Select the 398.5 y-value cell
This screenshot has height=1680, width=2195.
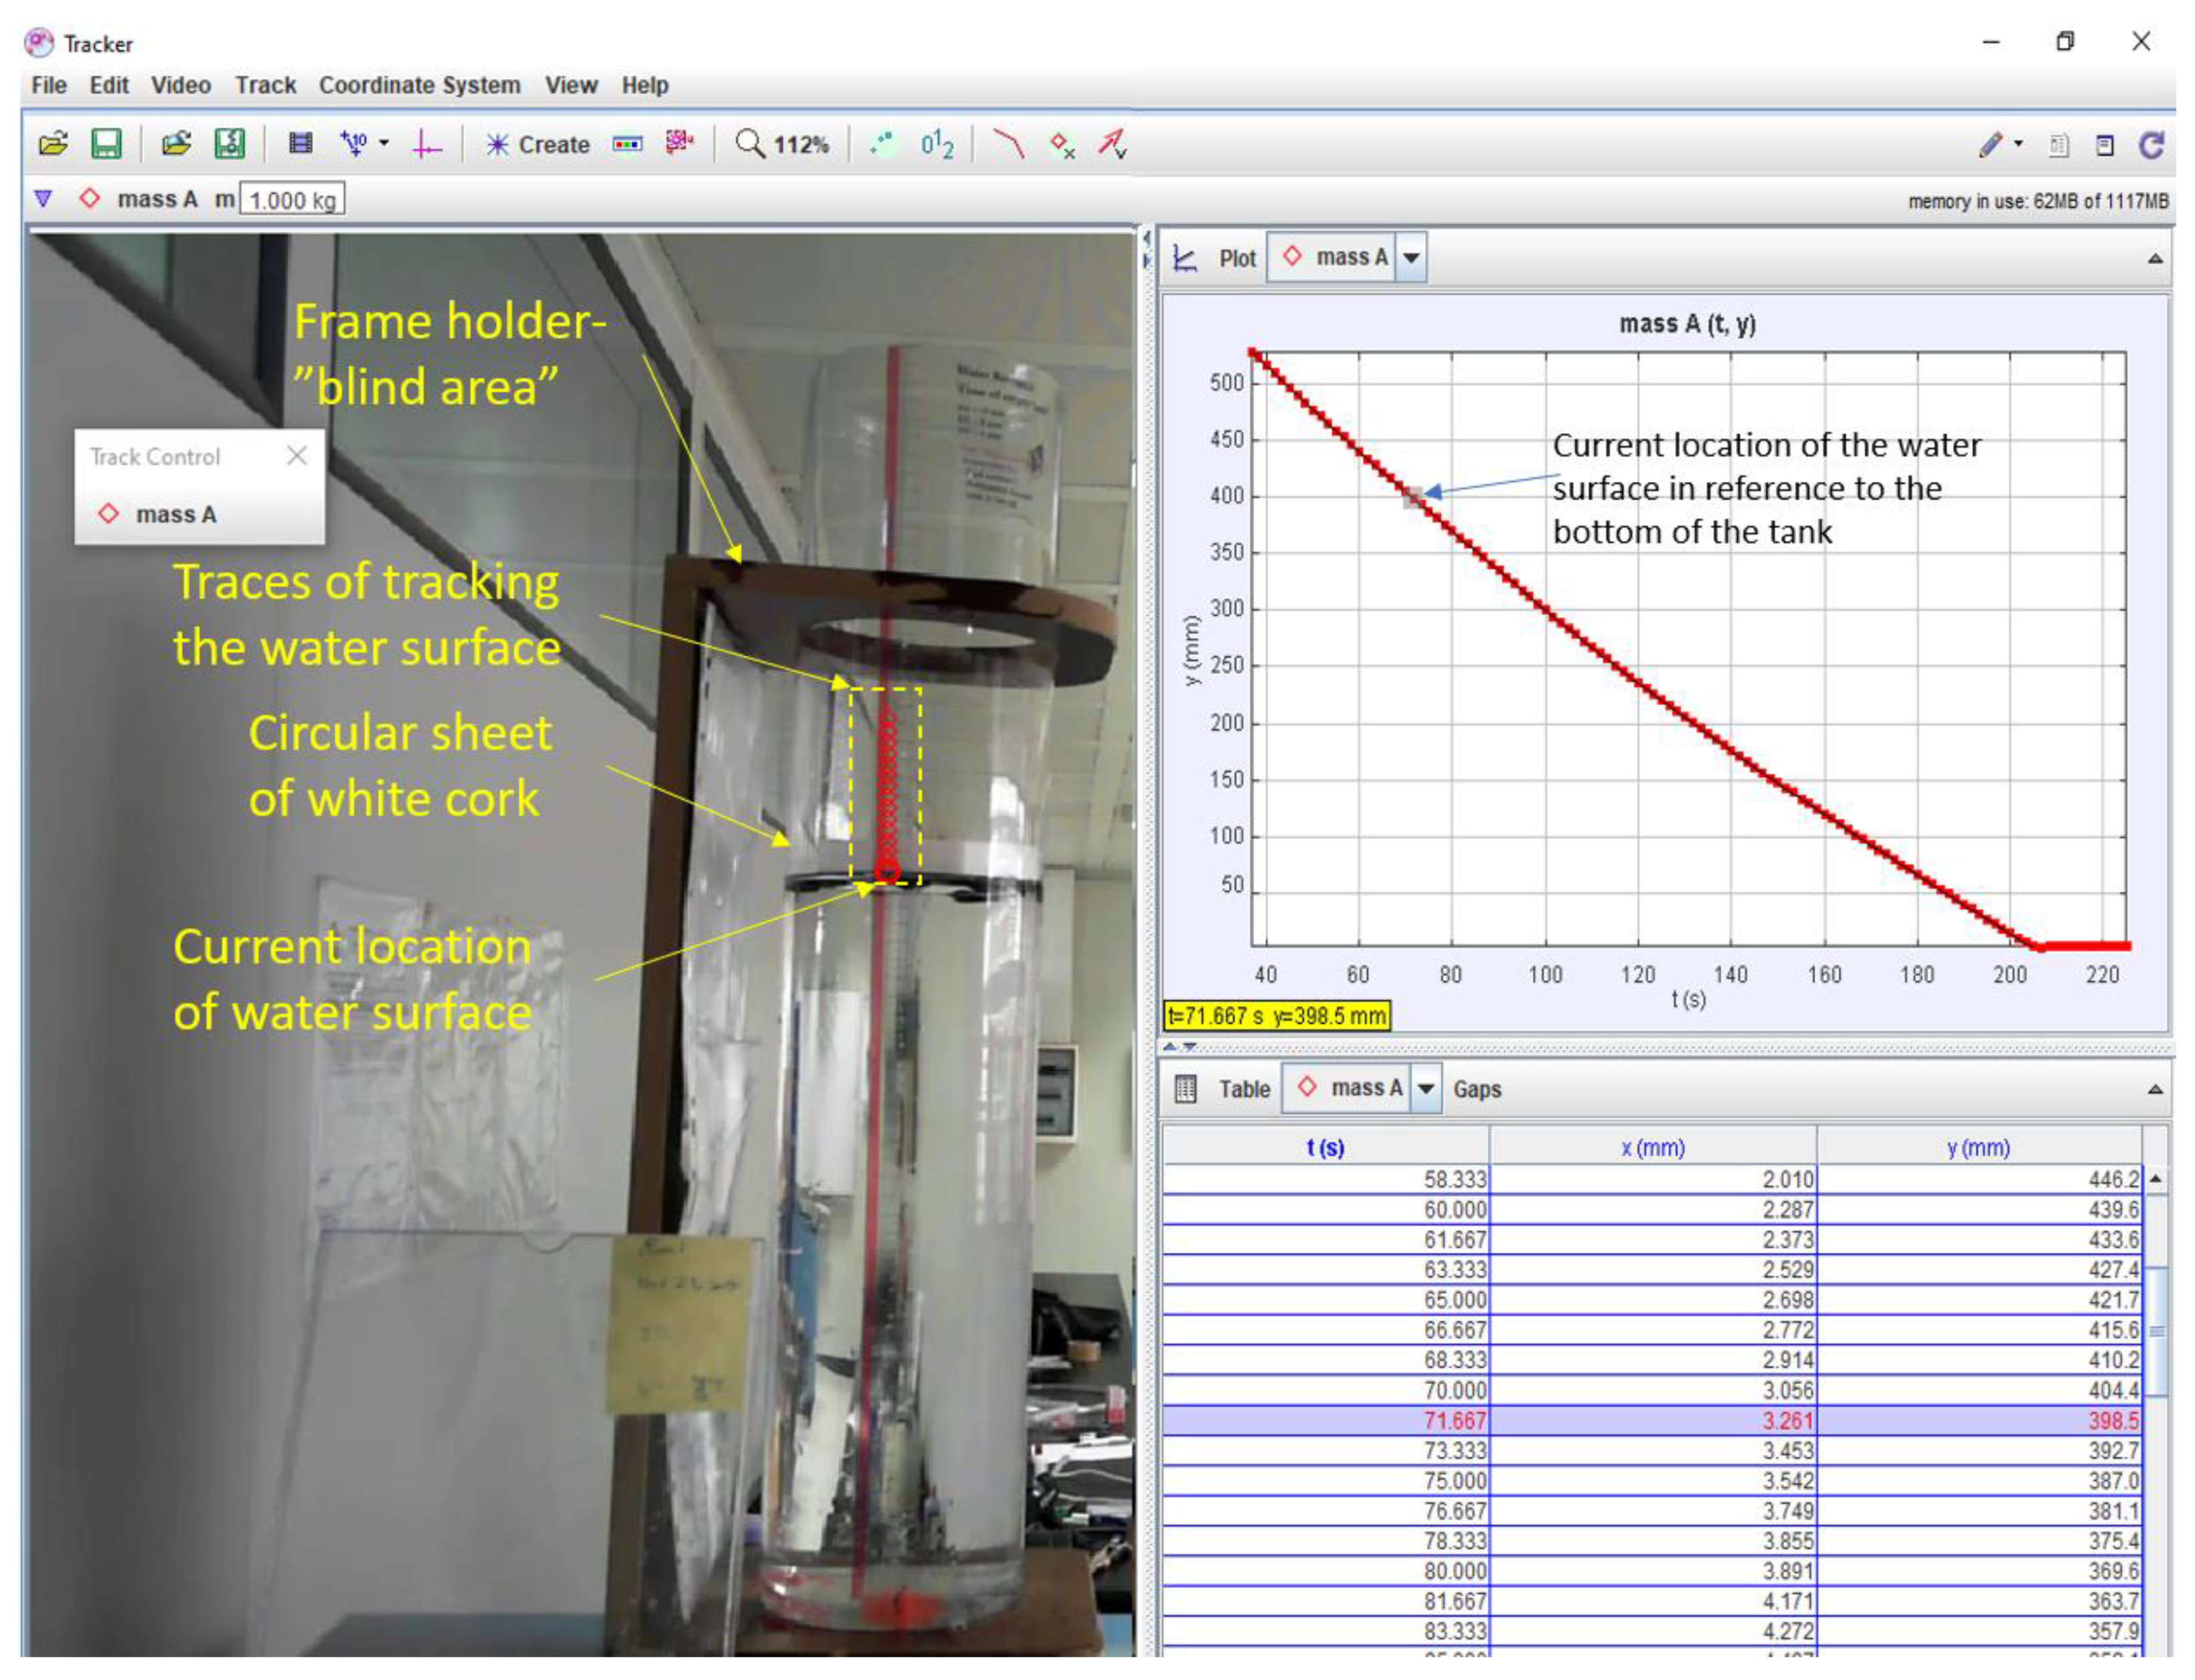pyautogui.click(x=1978, y=1420)
